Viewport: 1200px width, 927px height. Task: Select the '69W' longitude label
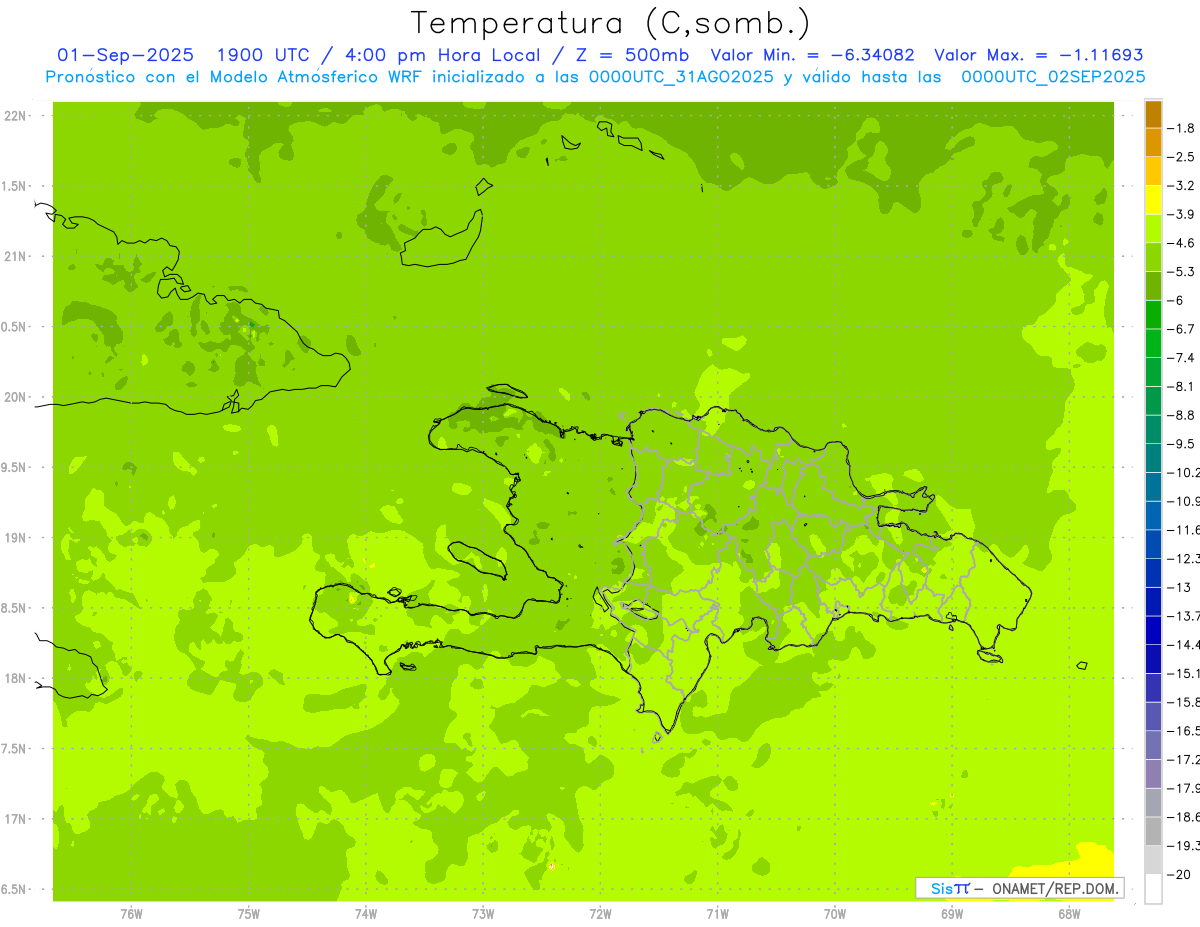tap(952, 914)
